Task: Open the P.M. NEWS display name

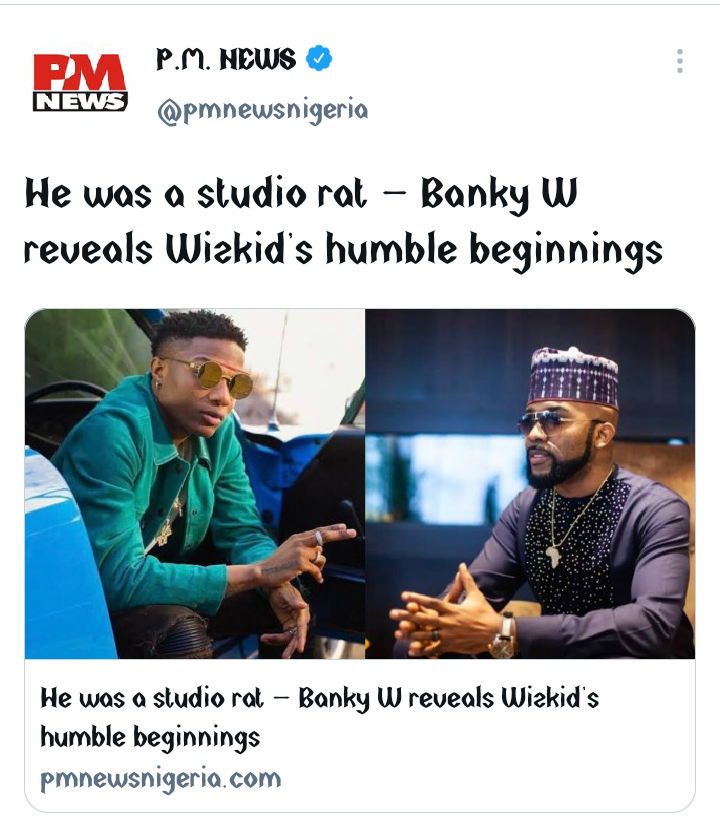Action: (x=226, y=59)
